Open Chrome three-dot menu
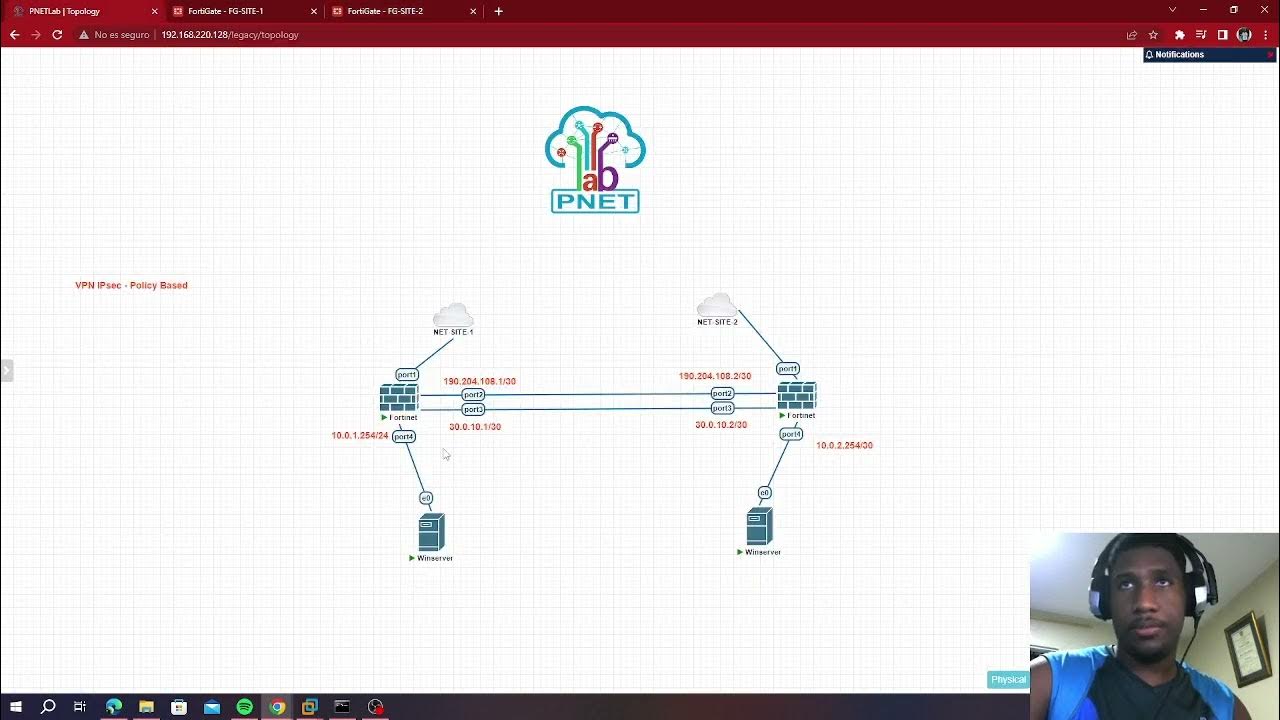Screen dimensions: 1280x720 pos(1265,34)
